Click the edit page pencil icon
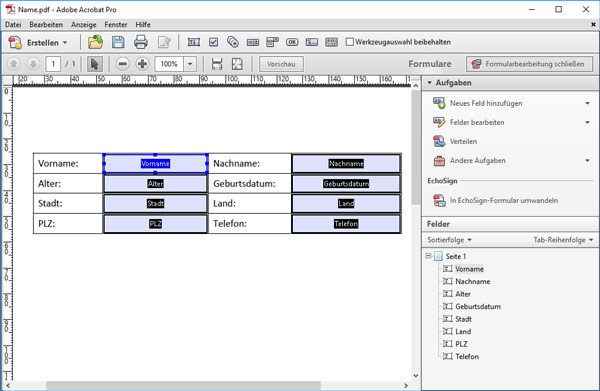Viewport: 600px width, 391px height. click(164, 42)
